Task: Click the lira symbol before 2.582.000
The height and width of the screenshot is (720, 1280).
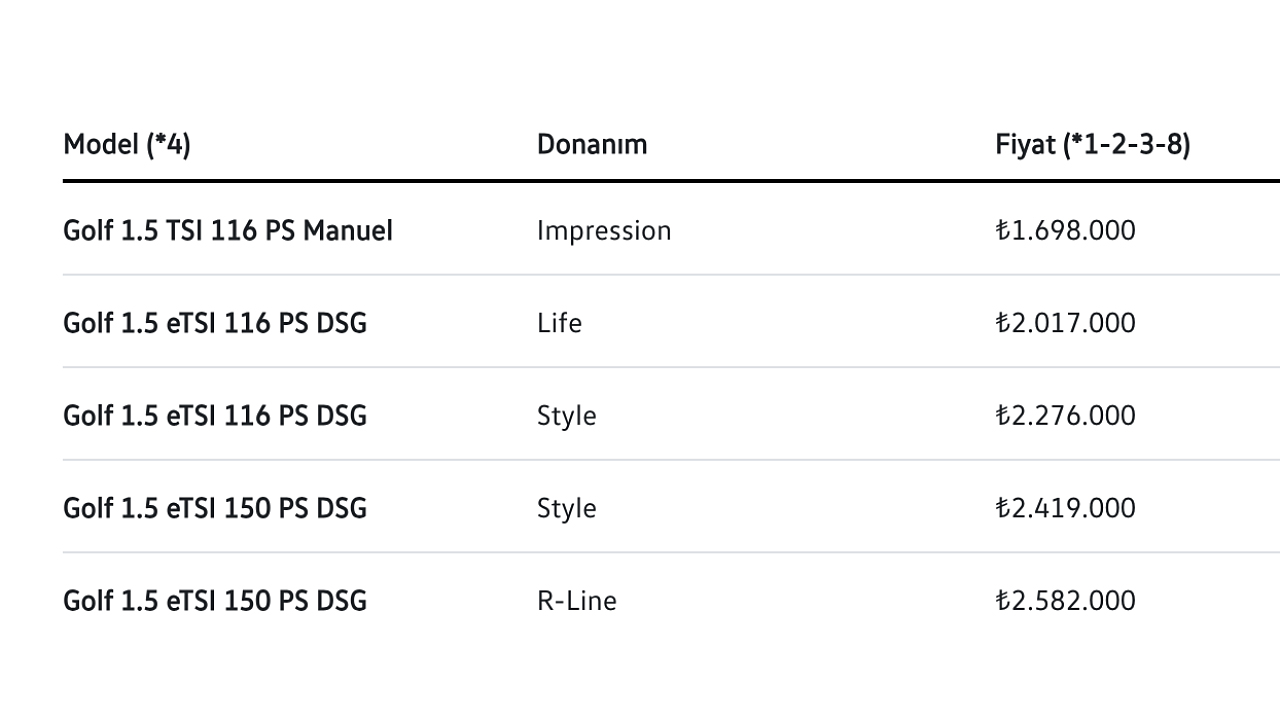Action: 1002,602
